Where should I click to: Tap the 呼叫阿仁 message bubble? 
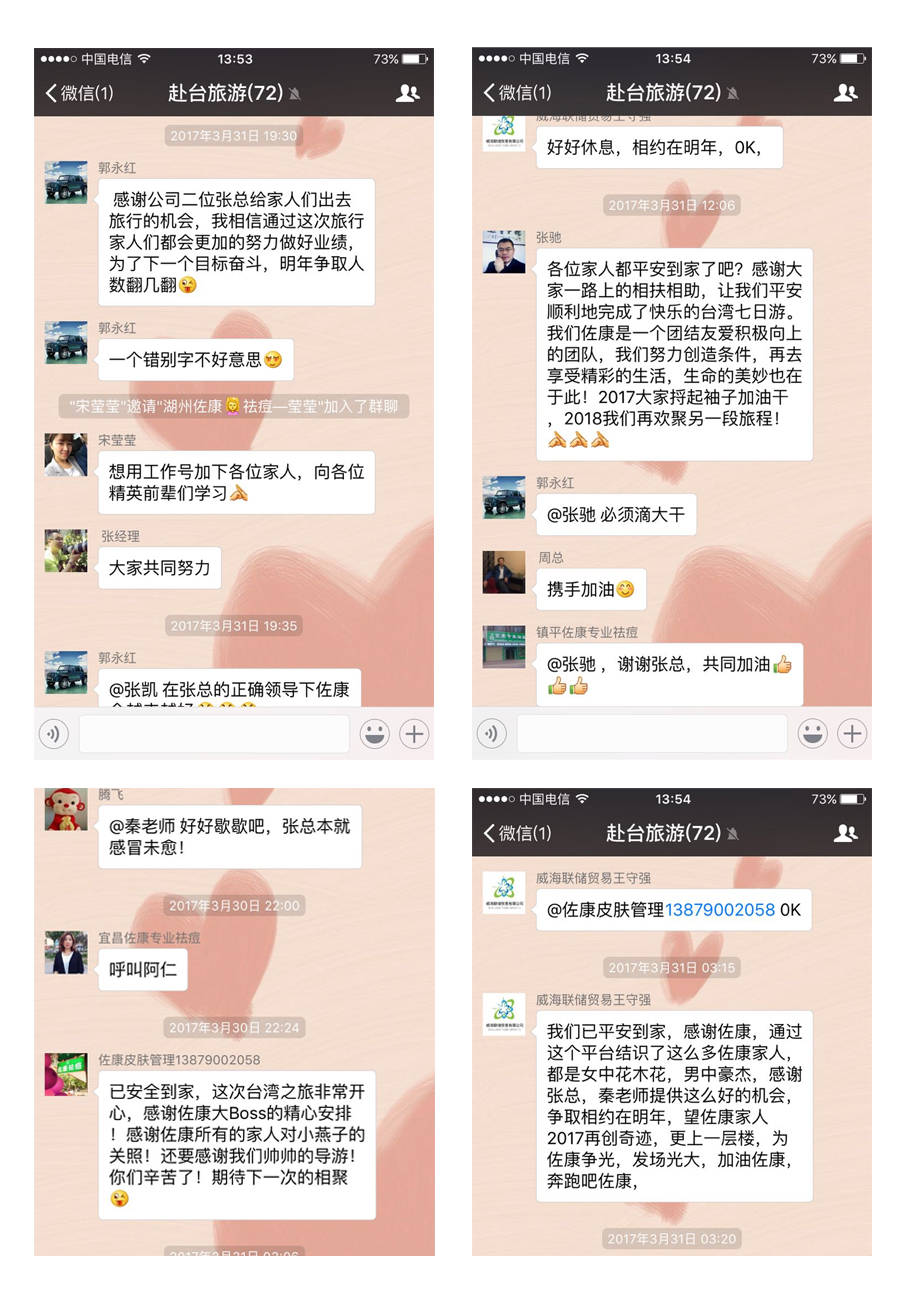point(142,970)
